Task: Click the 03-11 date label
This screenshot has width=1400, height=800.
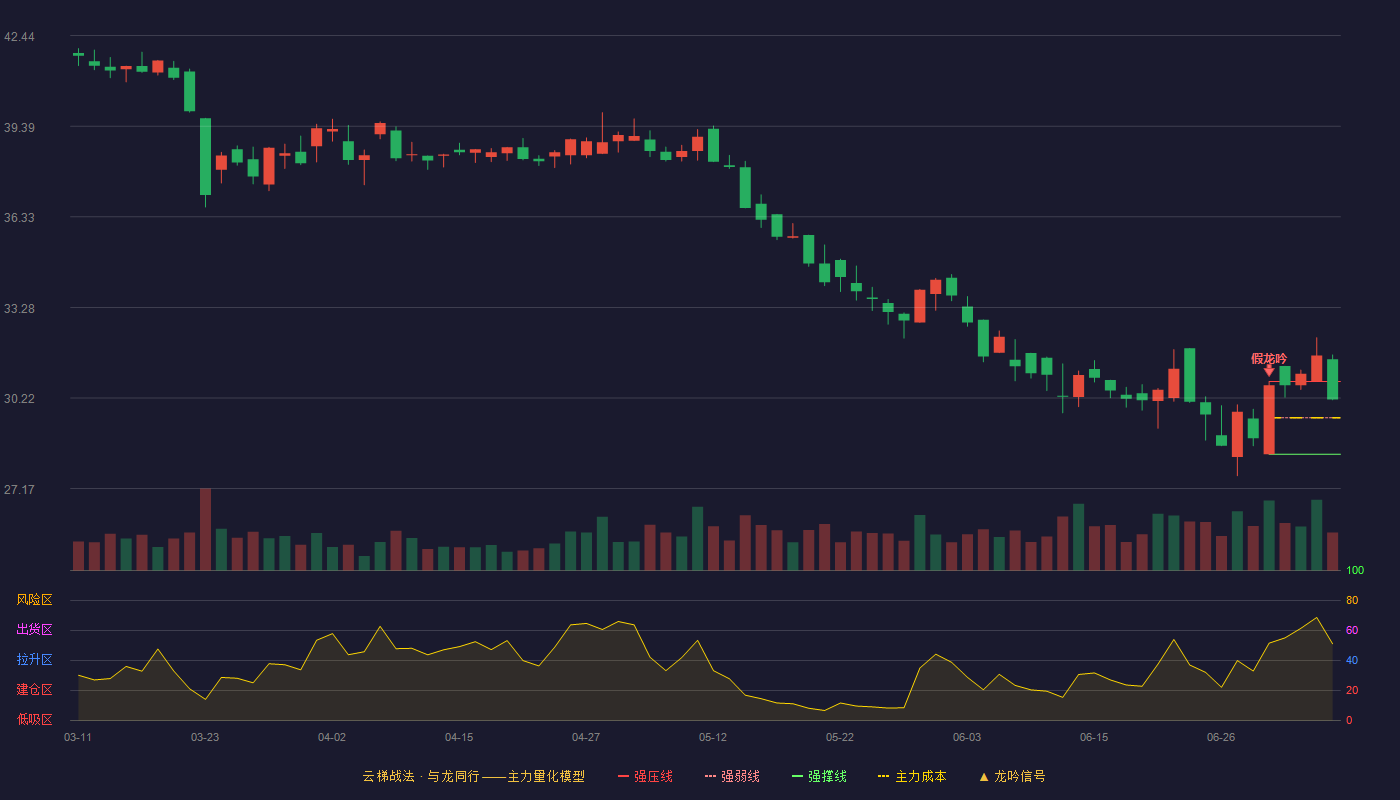Action: tap(78, 737)
